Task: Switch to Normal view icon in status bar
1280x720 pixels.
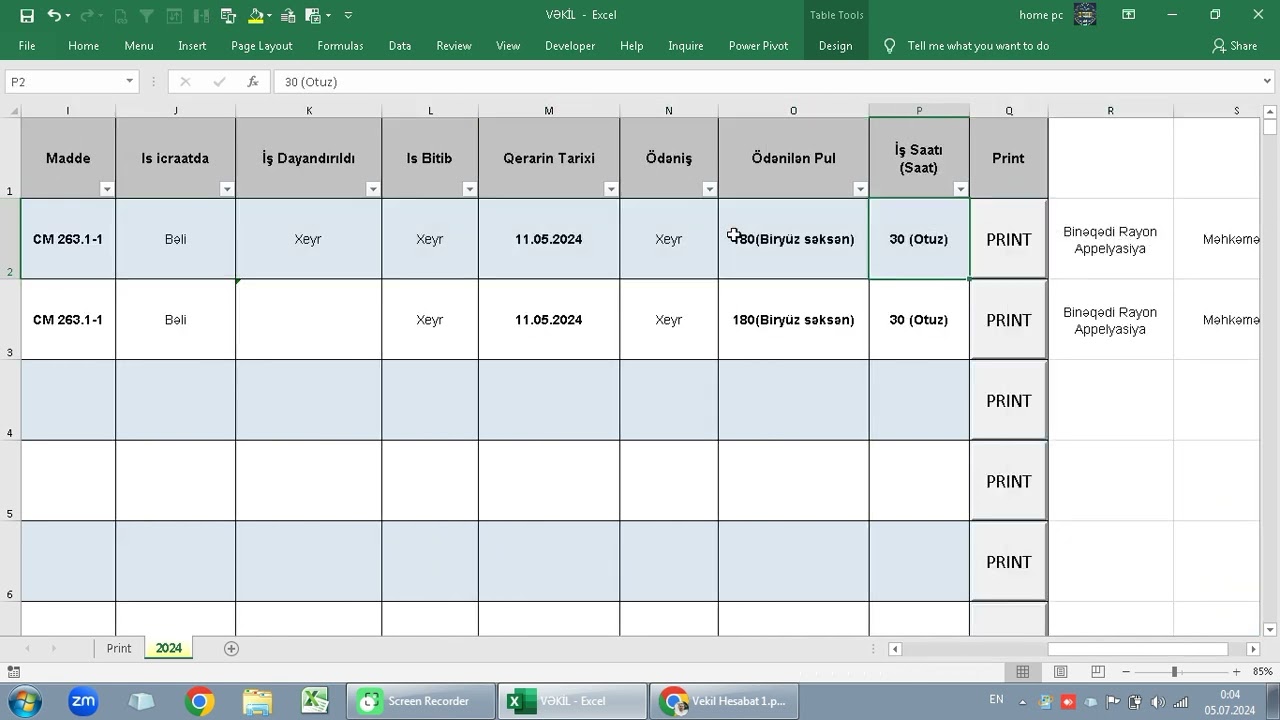Action: 1023,672
